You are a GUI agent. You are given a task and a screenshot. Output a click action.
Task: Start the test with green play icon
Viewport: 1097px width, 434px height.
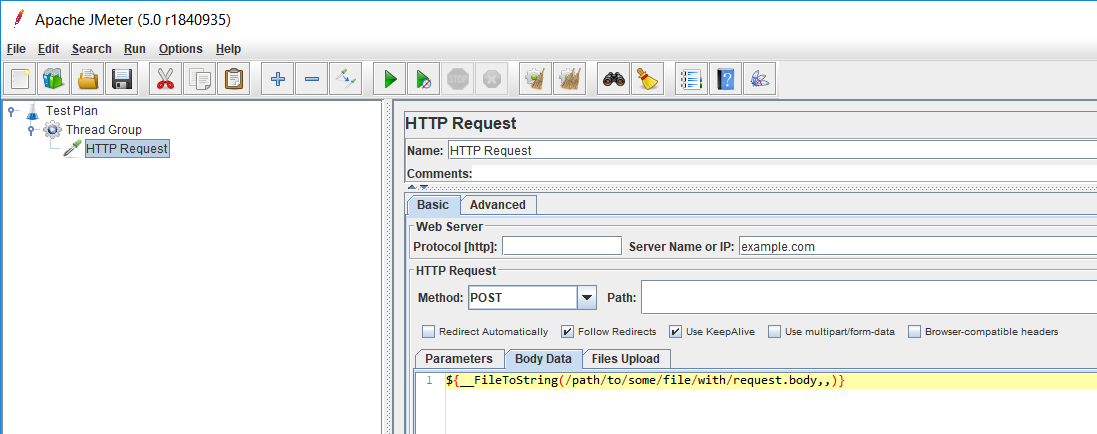389,78
